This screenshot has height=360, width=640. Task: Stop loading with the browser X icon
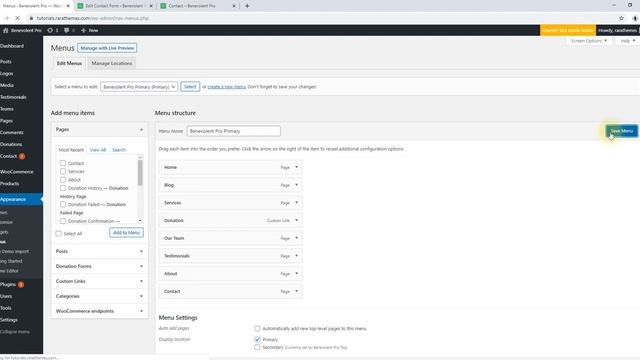[17, 18]
